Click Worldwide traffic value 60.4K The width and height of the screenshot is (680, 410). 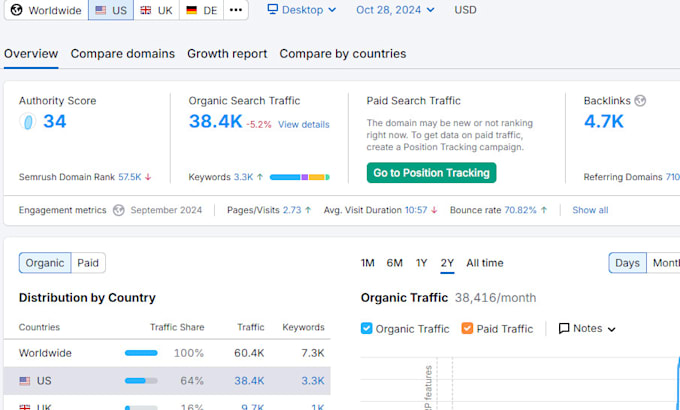pyautogui.click(x=249, y=353)
